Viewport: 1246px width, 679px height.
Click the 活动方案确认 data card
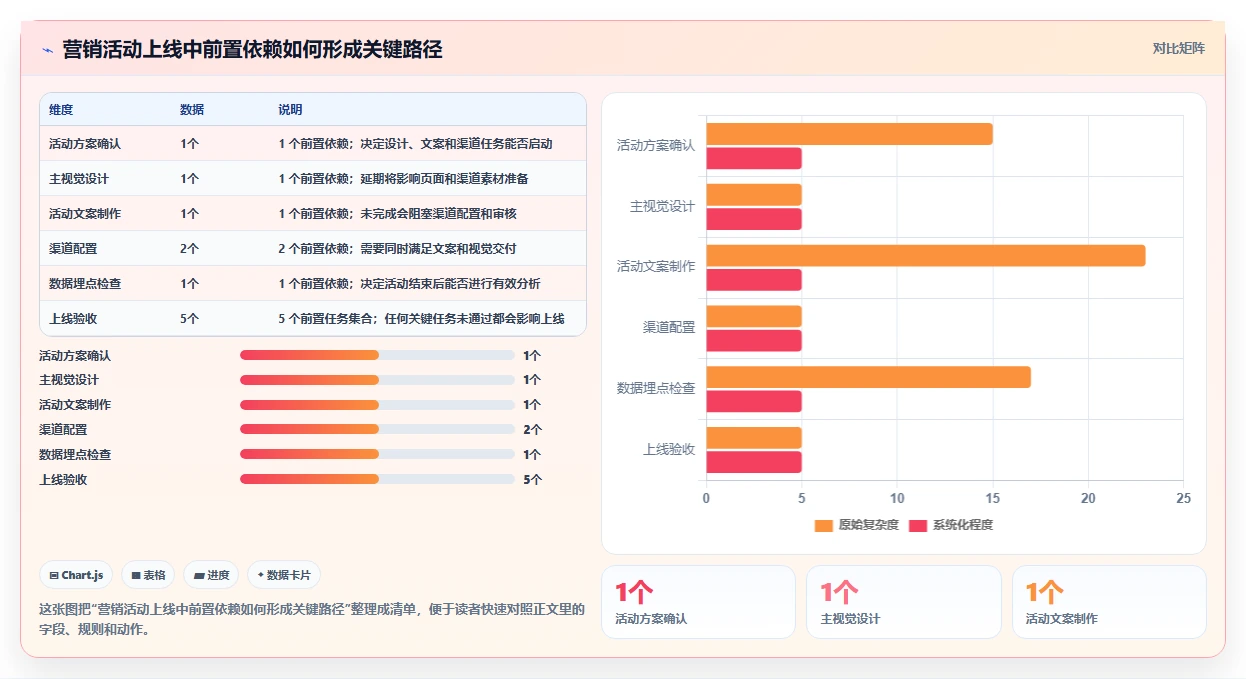click(698, 602)
